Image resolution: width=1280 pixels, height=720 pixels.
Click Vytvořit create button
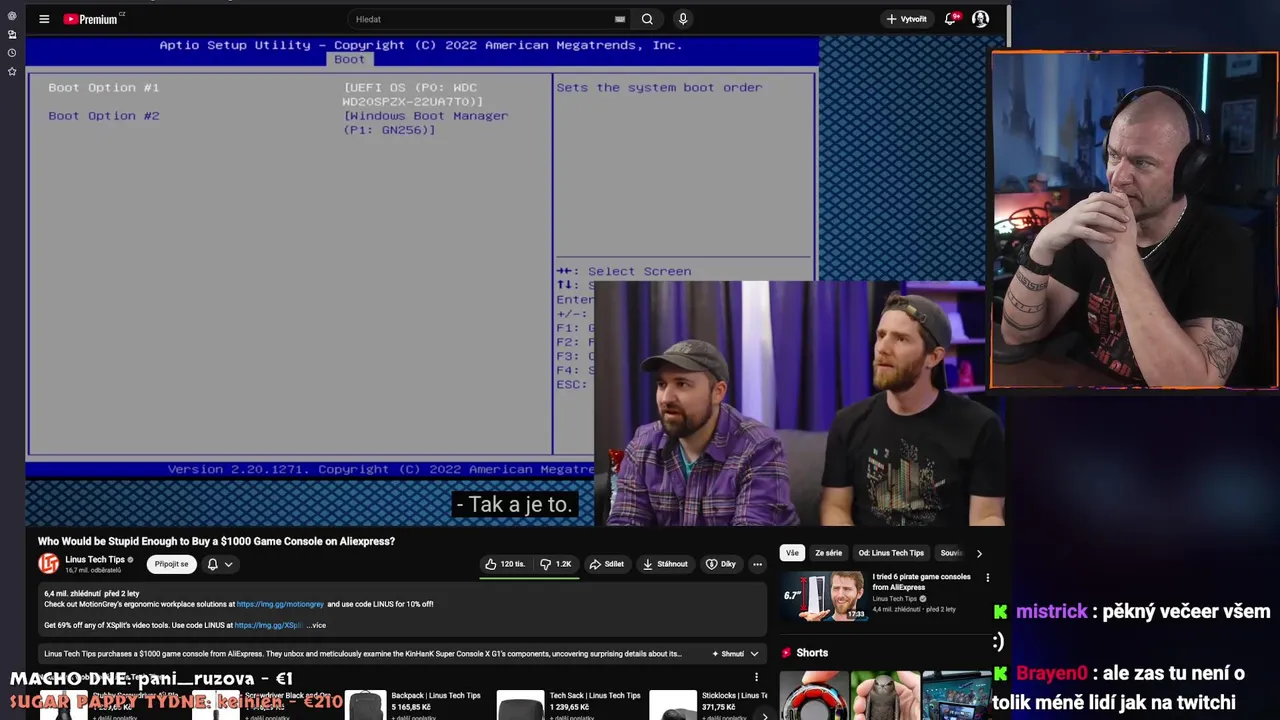point(906,19)
